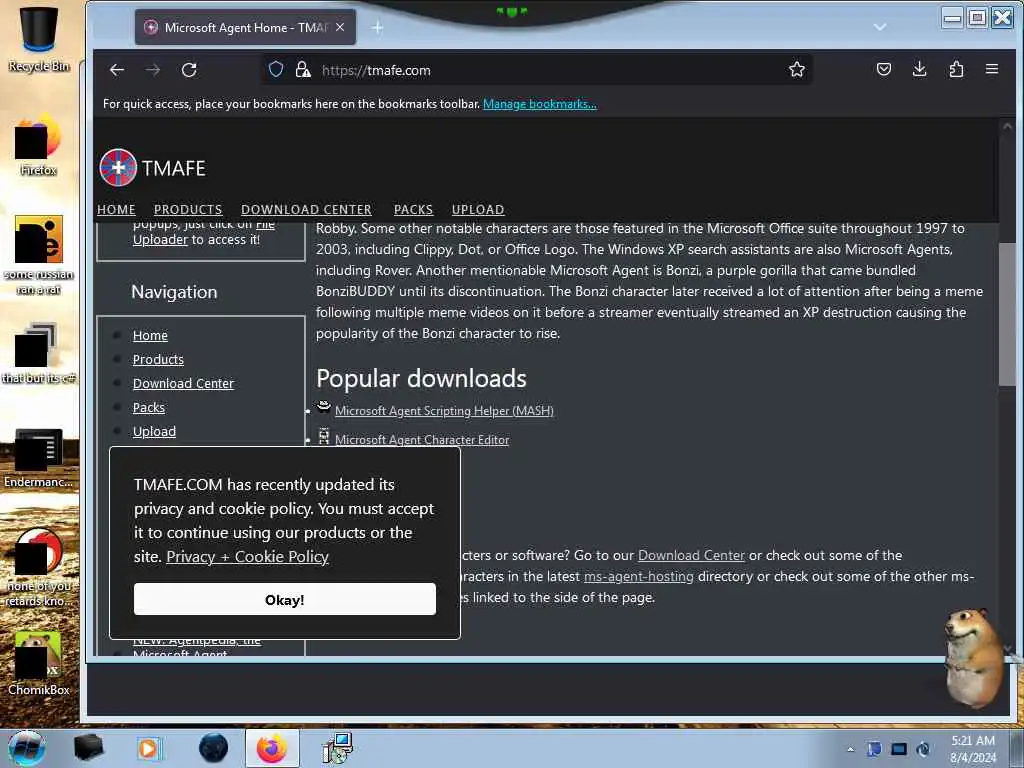Open the Privacy + Cookie Policy link

click(248, 557)
